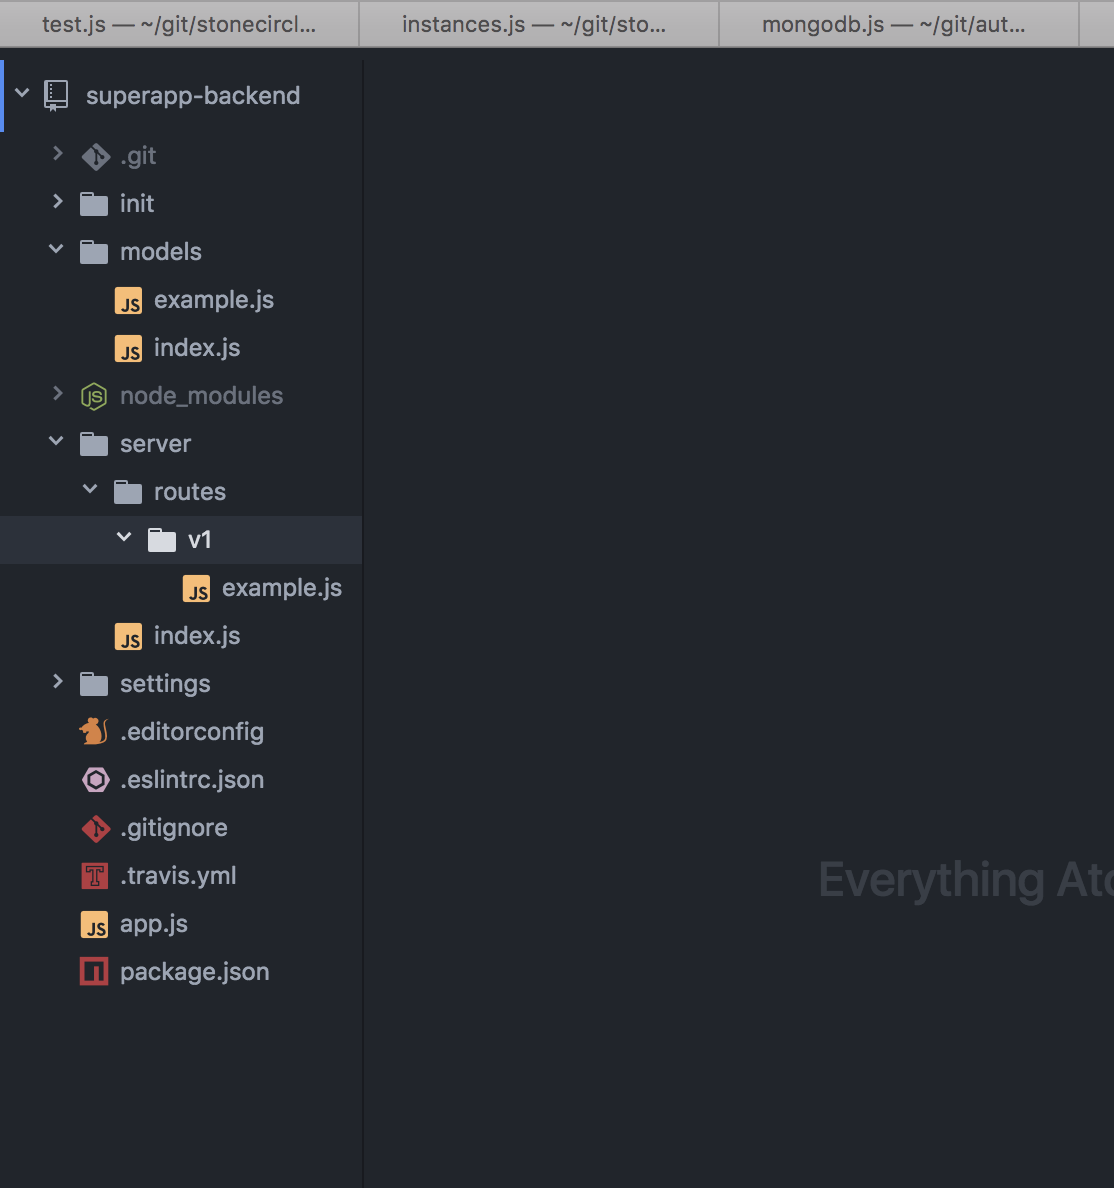Click the .travis.yml Travis icon
Image resolution: width=1114 pixels, height=1188 pixels.
point(94,877)
